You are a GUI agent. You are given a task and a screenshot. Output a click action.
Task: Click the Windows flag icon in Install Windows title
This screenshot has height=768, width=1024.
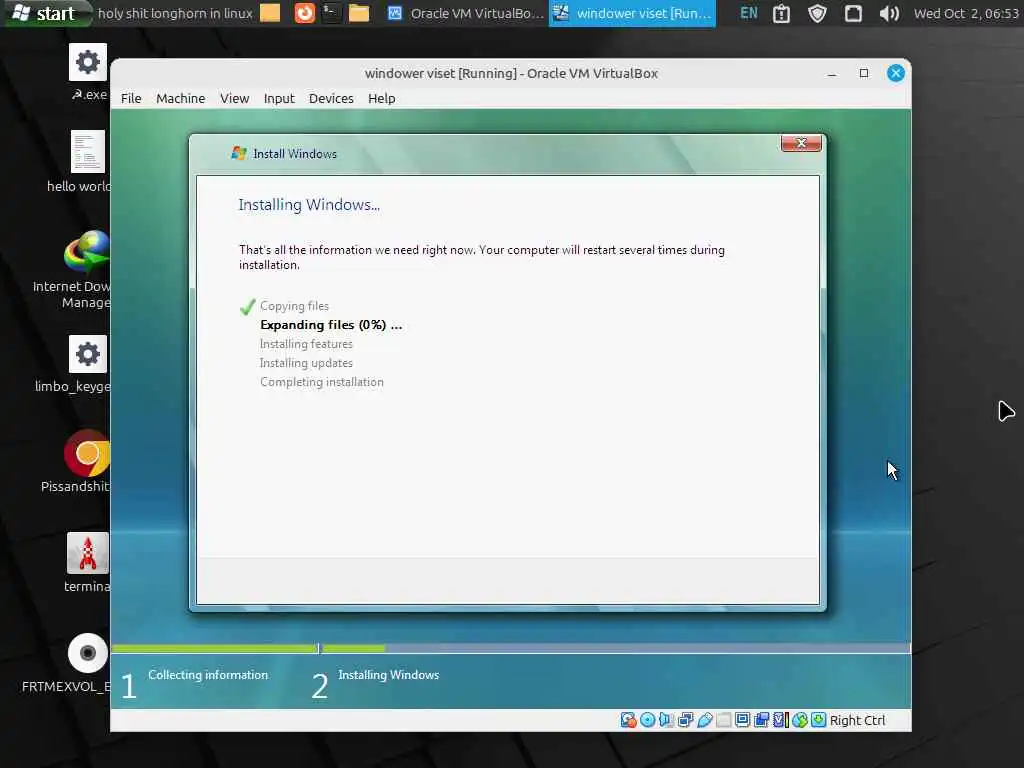pos(239,153)
